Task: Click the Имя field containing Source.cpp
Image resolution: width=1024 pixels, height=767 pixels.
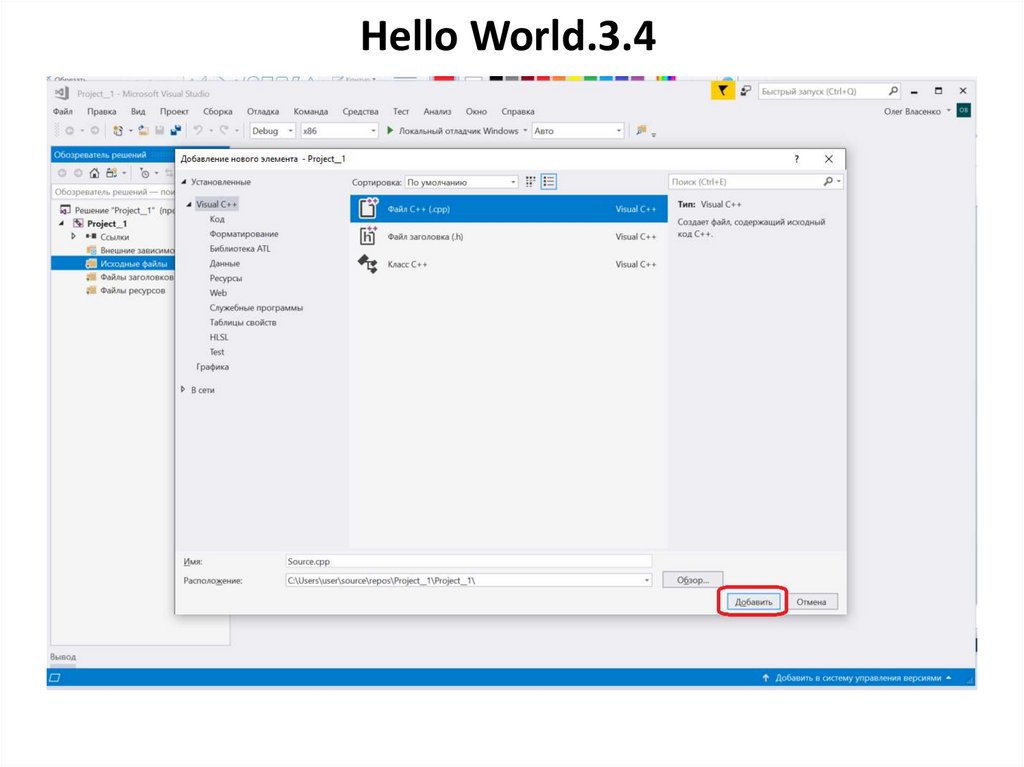Action: coord(469,561)
